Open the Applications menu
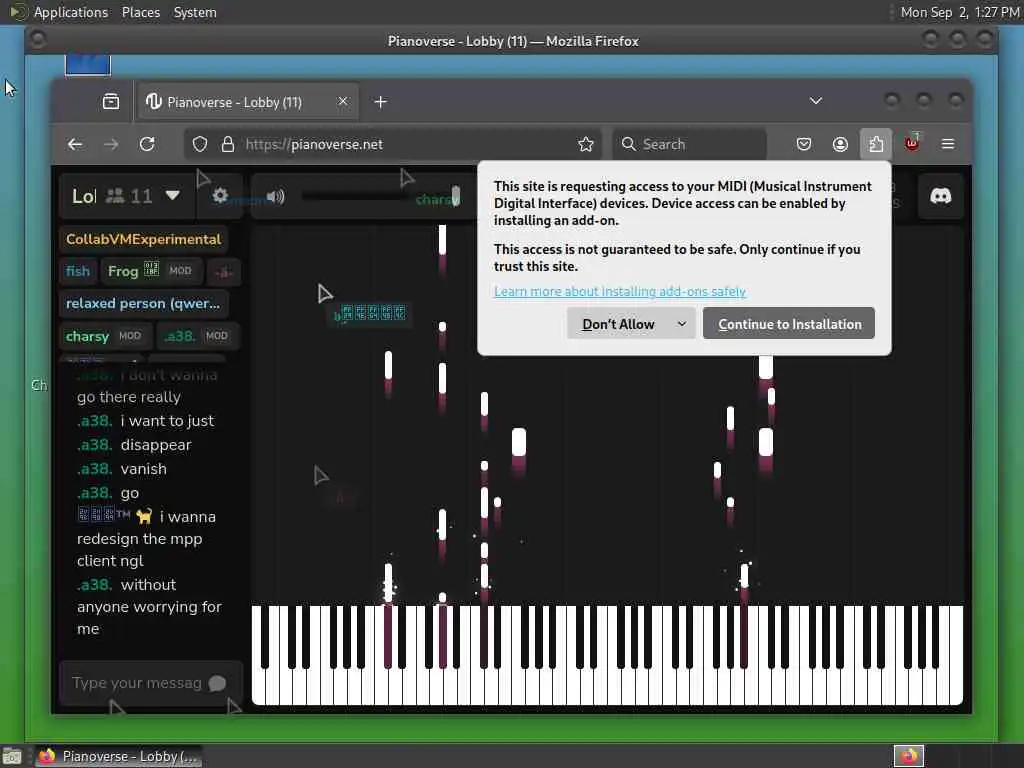The height and width of the screenshot is (768, 1024). tap(71, 12)
